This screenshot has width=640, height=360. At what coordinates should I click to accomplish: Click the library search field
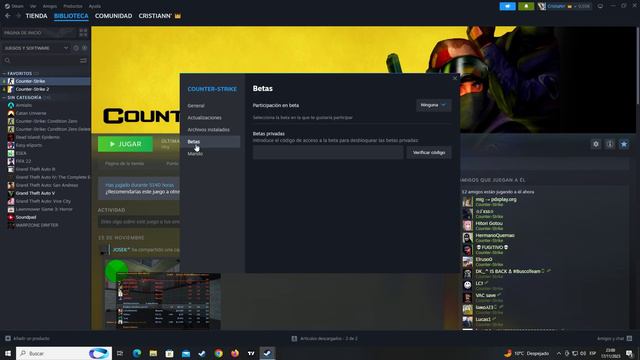tap(41, 60)
